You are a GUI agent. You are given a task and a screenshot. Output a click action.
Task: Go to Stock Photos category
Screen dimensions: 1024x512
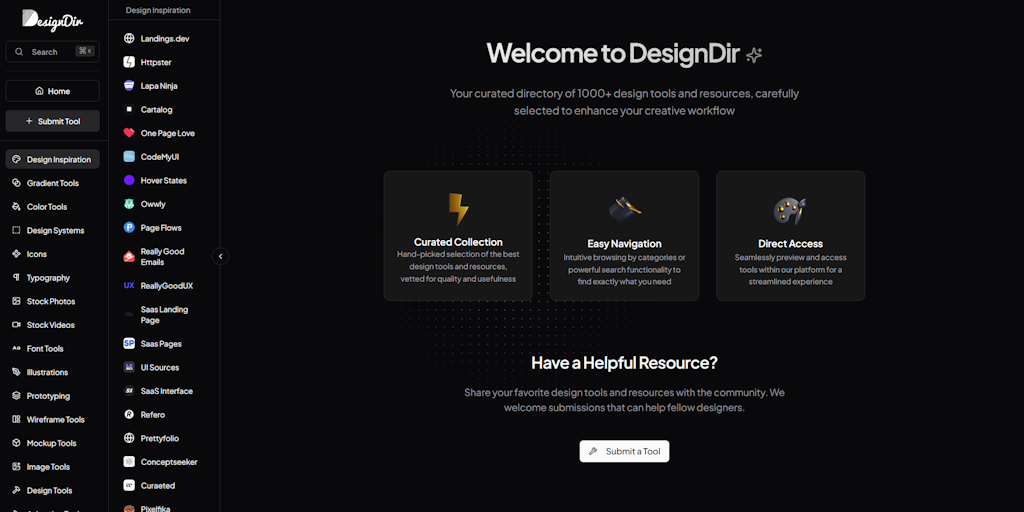pyautogui.click(x=50, y=301)
